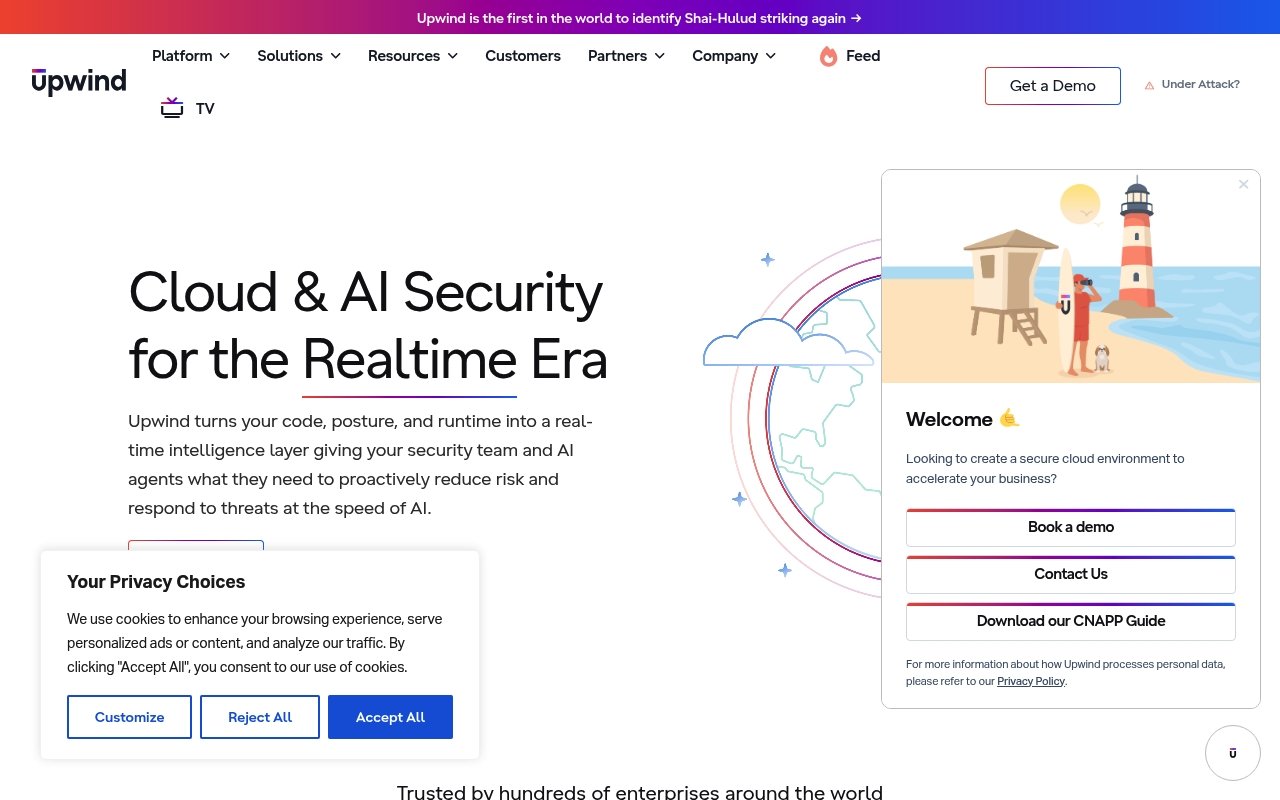Click the Solutions menu label
1280x800 pixels.
[290, 56]
